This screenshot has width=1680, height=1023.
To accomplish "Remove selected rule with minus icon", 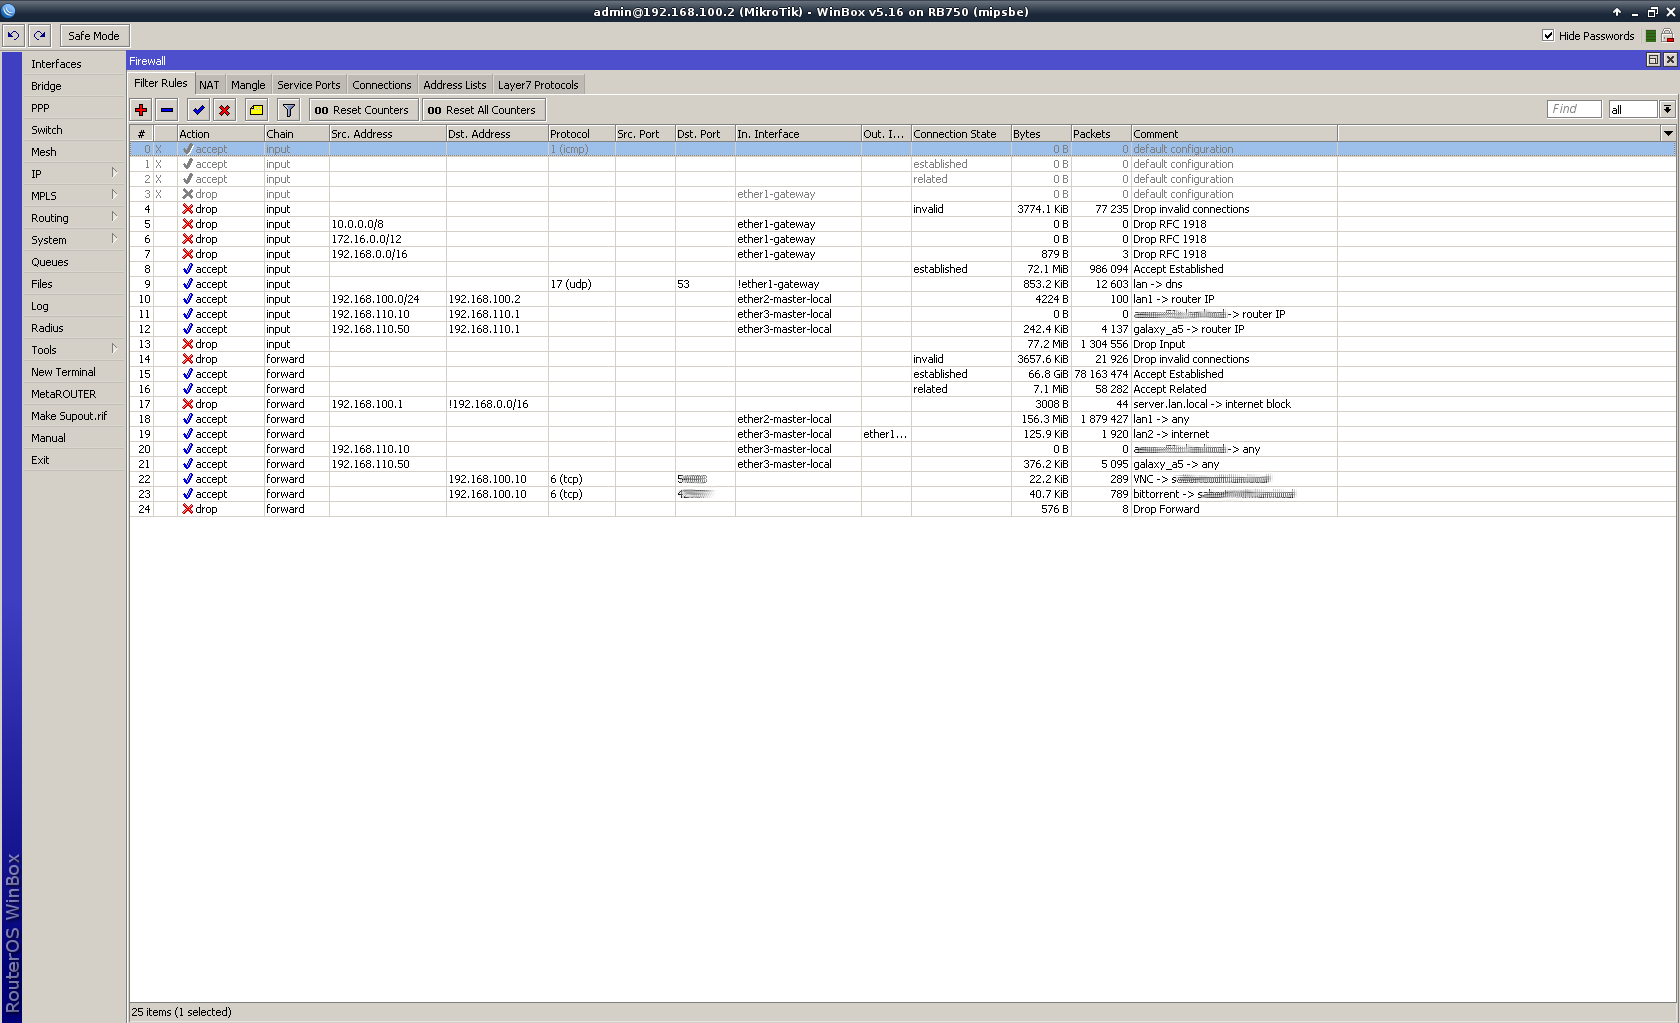I will point(167,110).
